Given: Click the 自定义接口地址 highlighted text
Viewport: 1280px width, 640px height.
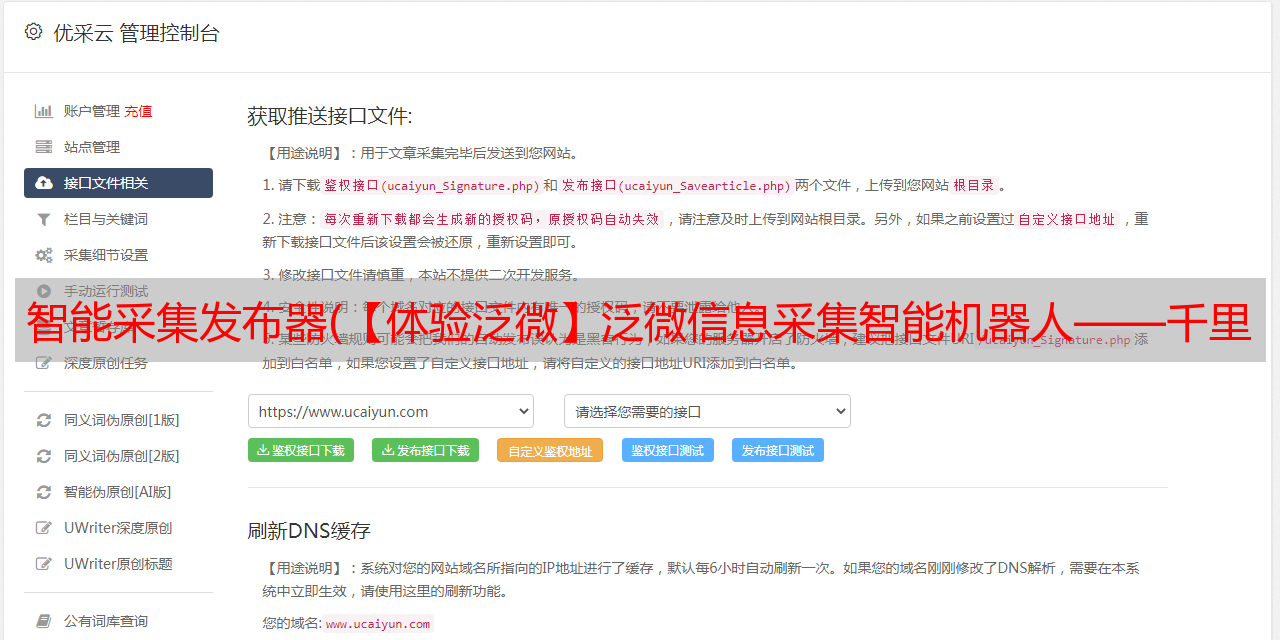Looking at the screenshot, I should (x=1067, y=219).
